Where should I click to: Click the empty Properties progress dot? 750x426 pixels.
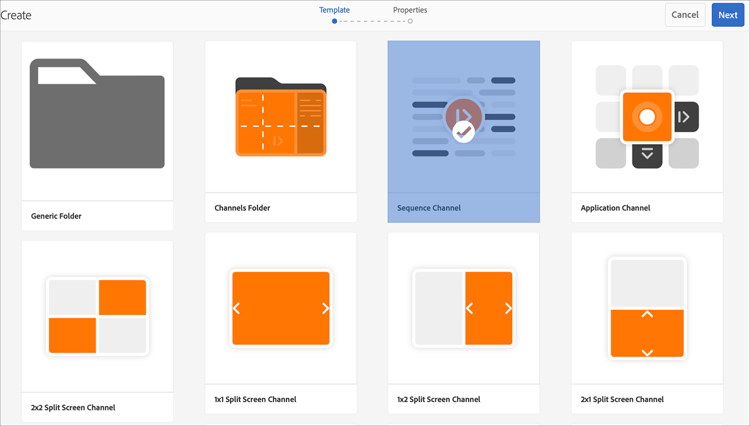(410, 21)
